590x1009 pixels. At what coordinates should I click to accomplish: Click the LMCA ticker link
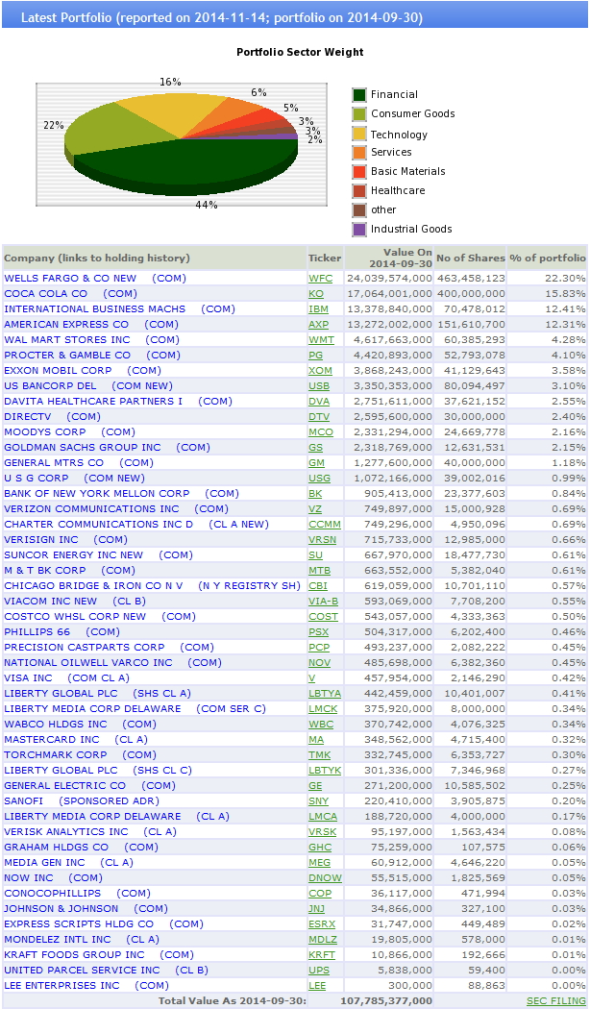pyautogui.click(x=323, y=817)
